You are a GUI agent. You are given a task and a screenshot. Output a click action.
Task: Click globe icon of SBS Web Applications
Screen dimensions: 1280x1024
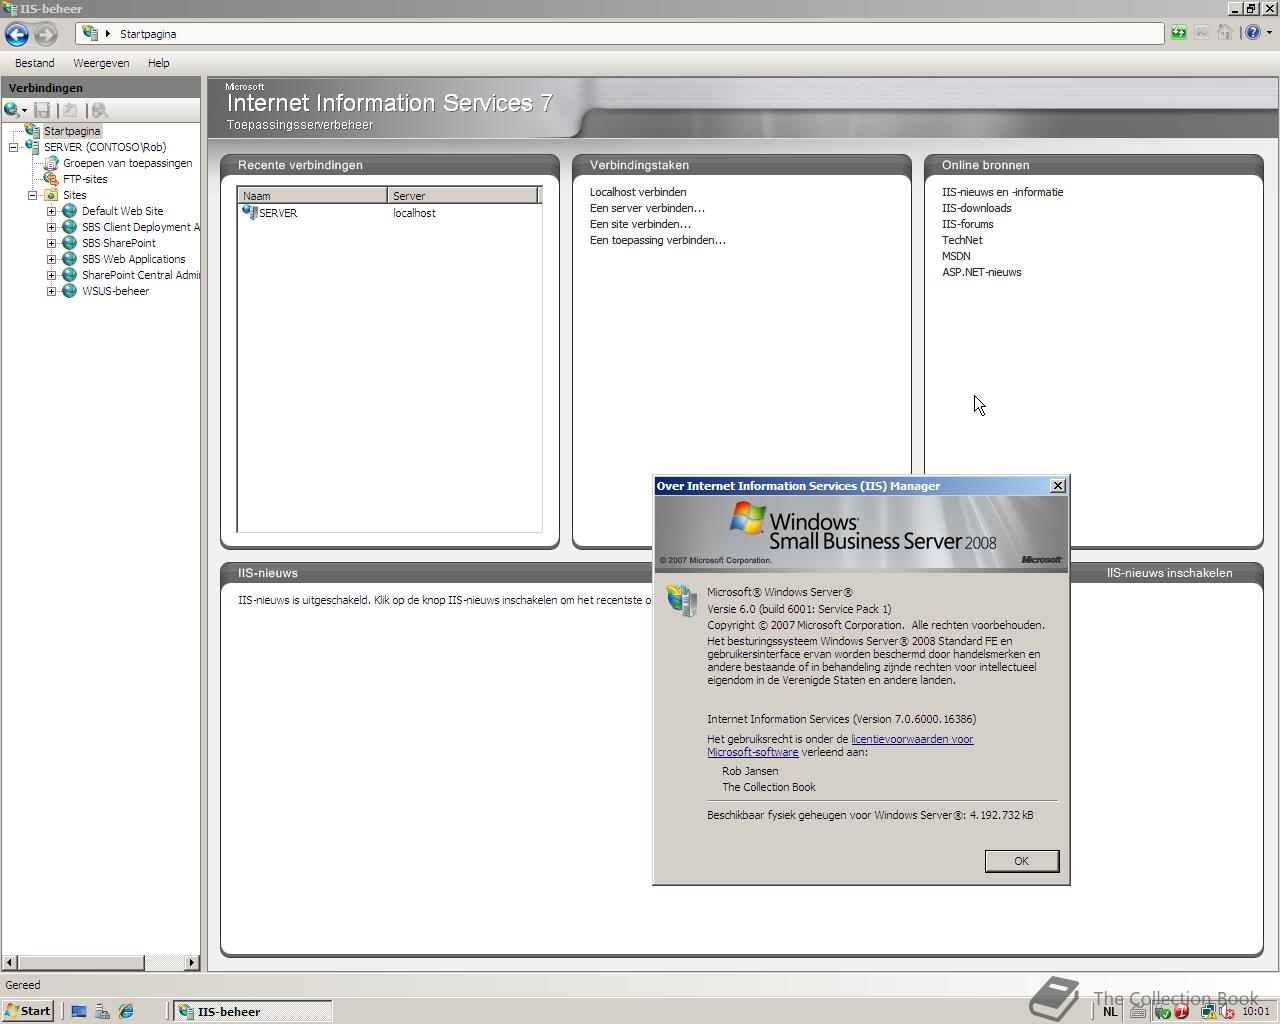[69, 259]
